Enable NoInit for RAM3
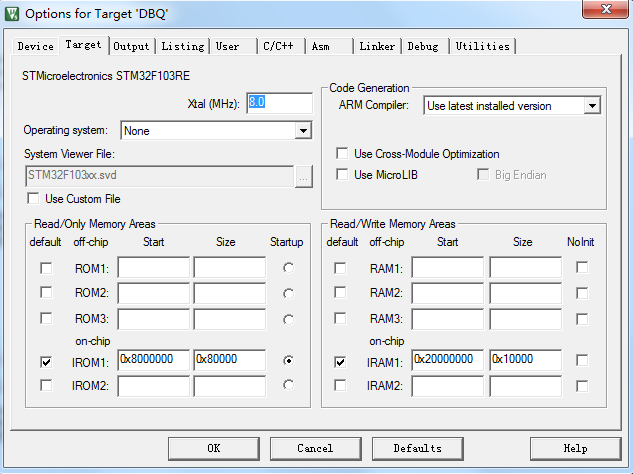This screenshot has height=474, width=633. click(x=582, y=319)
